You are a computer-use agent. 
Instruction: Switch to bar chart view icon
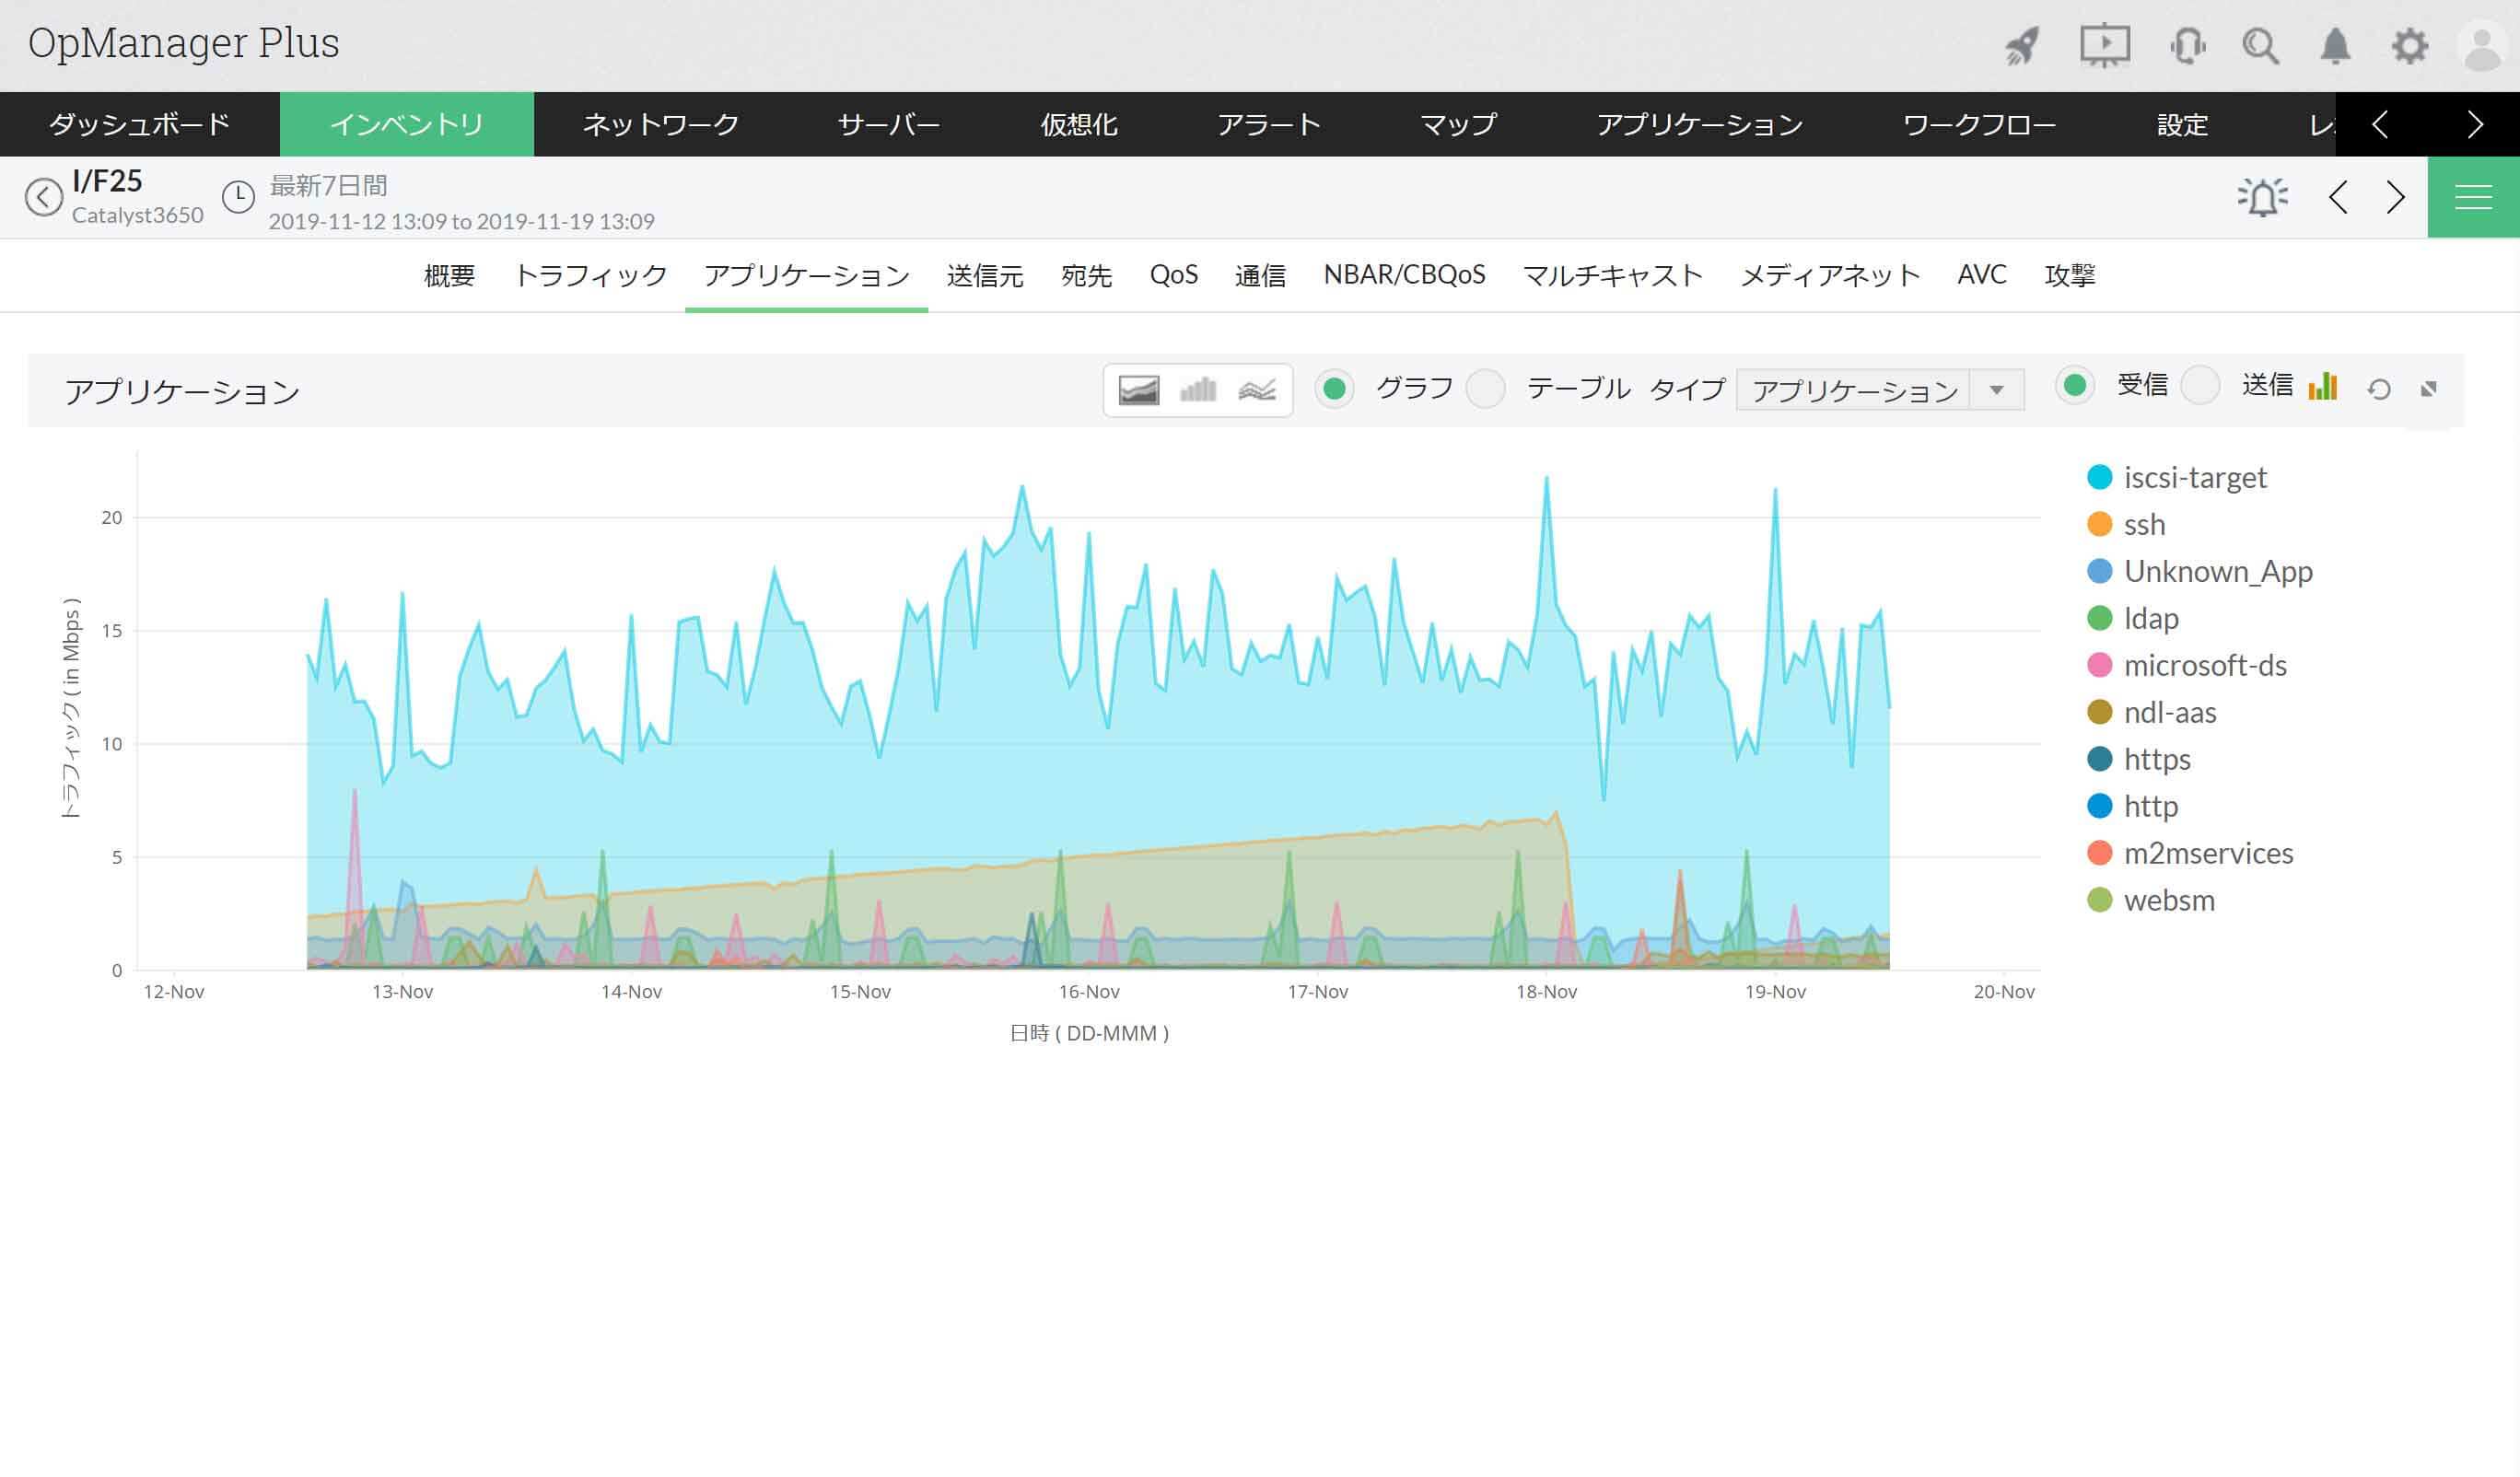click(1197, 390)
